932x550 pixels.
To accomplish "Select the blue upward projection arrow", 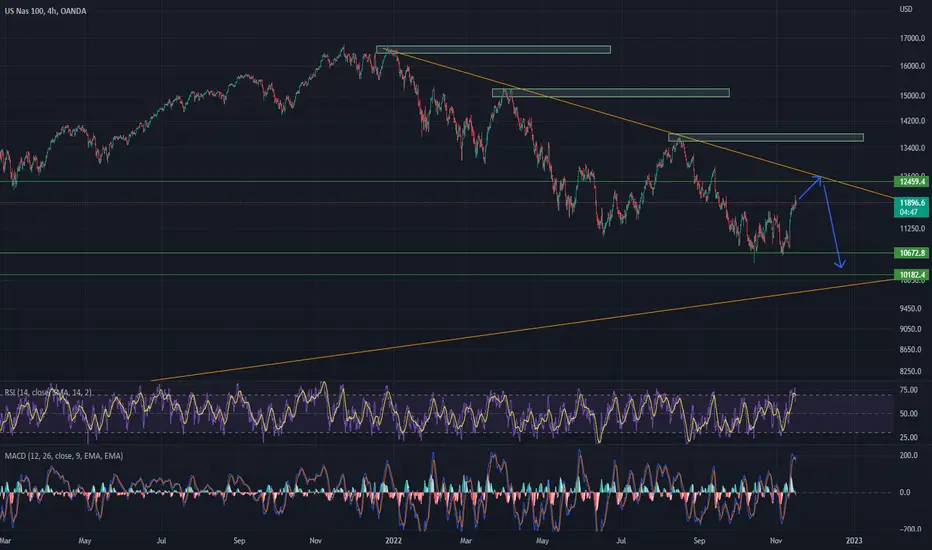I will point(810,188).
